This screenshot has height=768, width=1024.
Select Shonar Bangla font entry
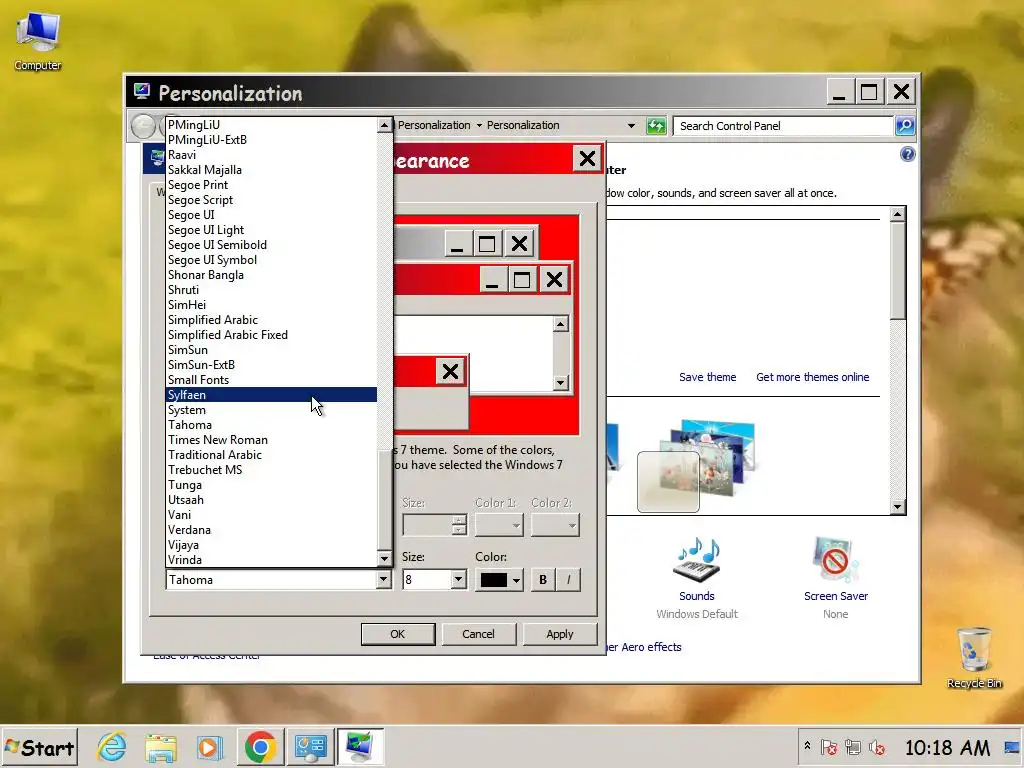[x=272, y=274]
